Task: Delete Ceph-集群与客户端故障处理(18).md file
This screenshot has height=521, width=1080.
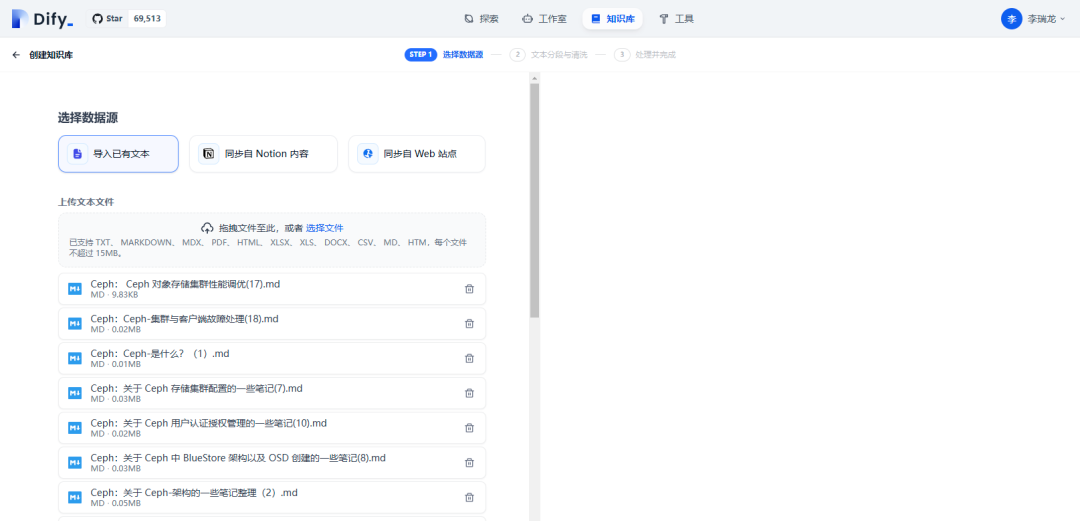Action: pos(469,323)
